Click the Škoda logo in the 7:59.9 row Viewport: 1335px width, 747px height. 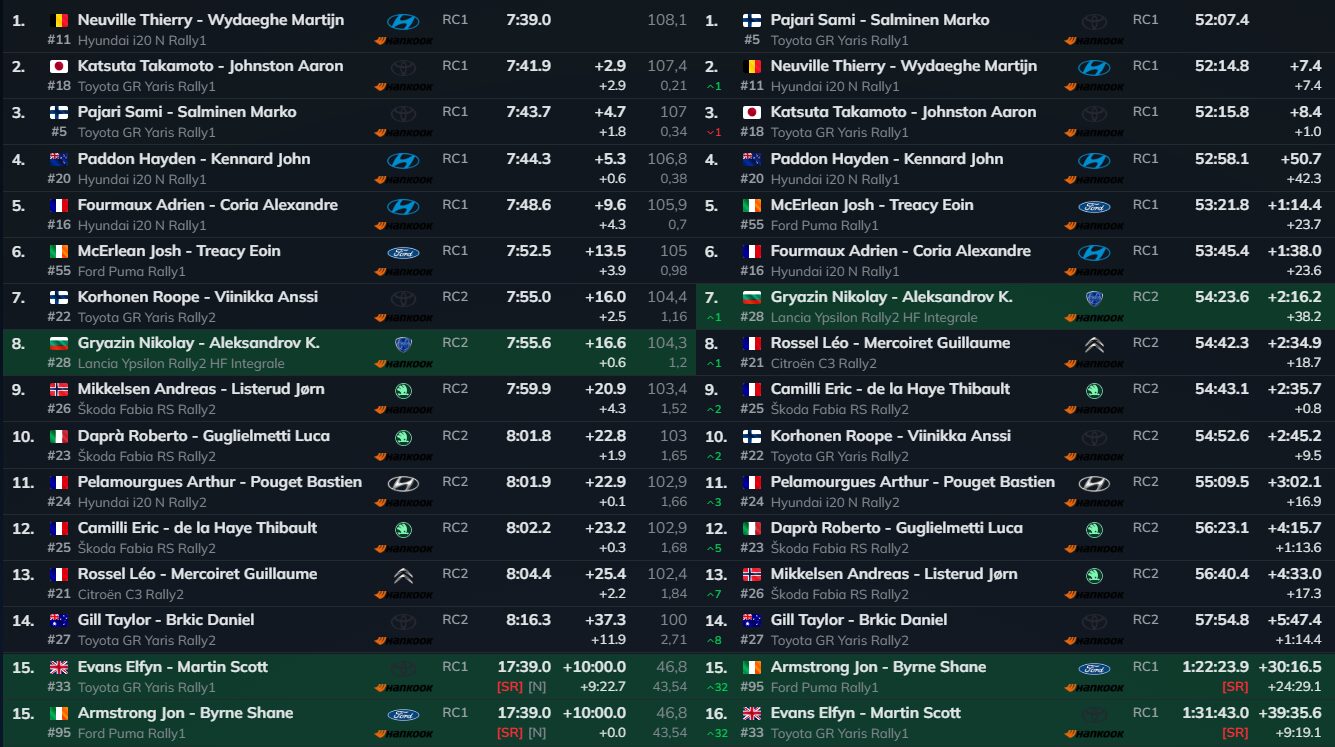403,390
